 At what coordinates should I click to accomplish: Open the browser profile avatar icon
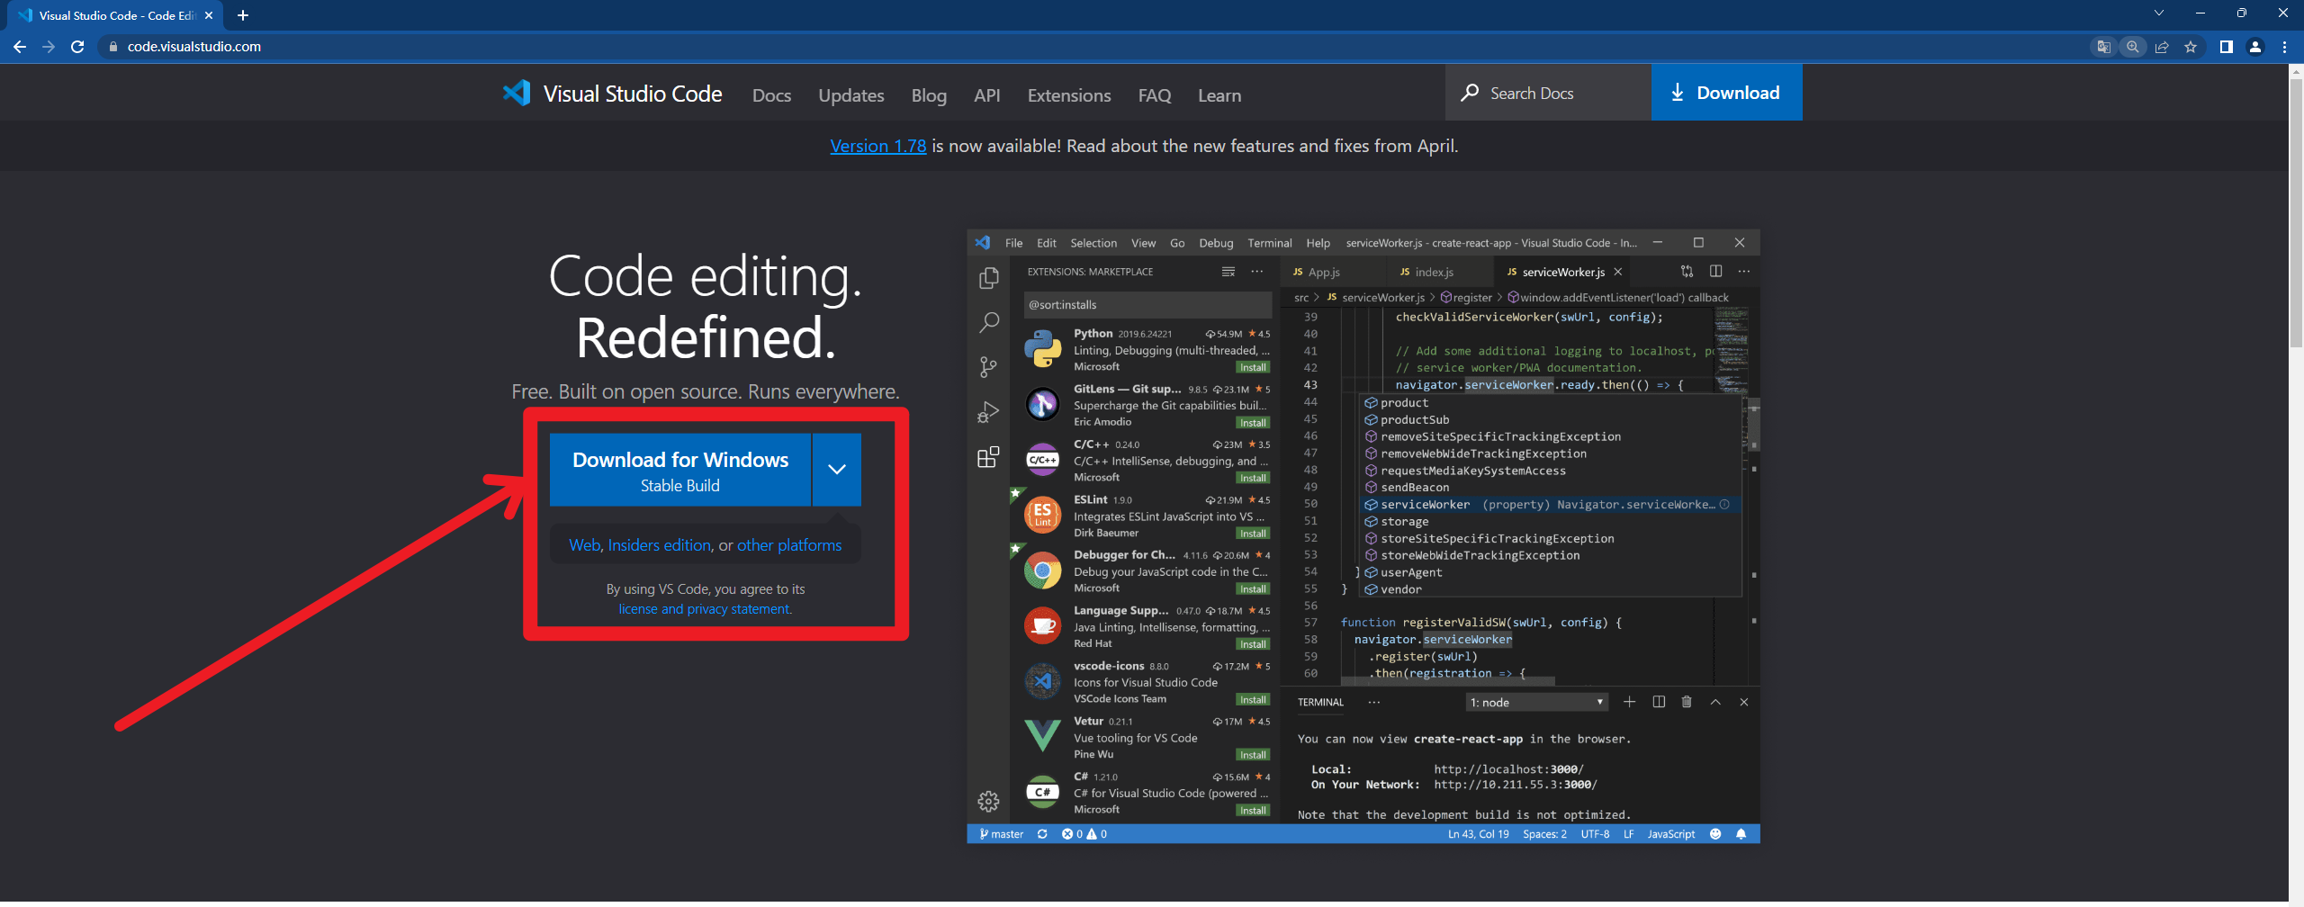[2255, 47]
